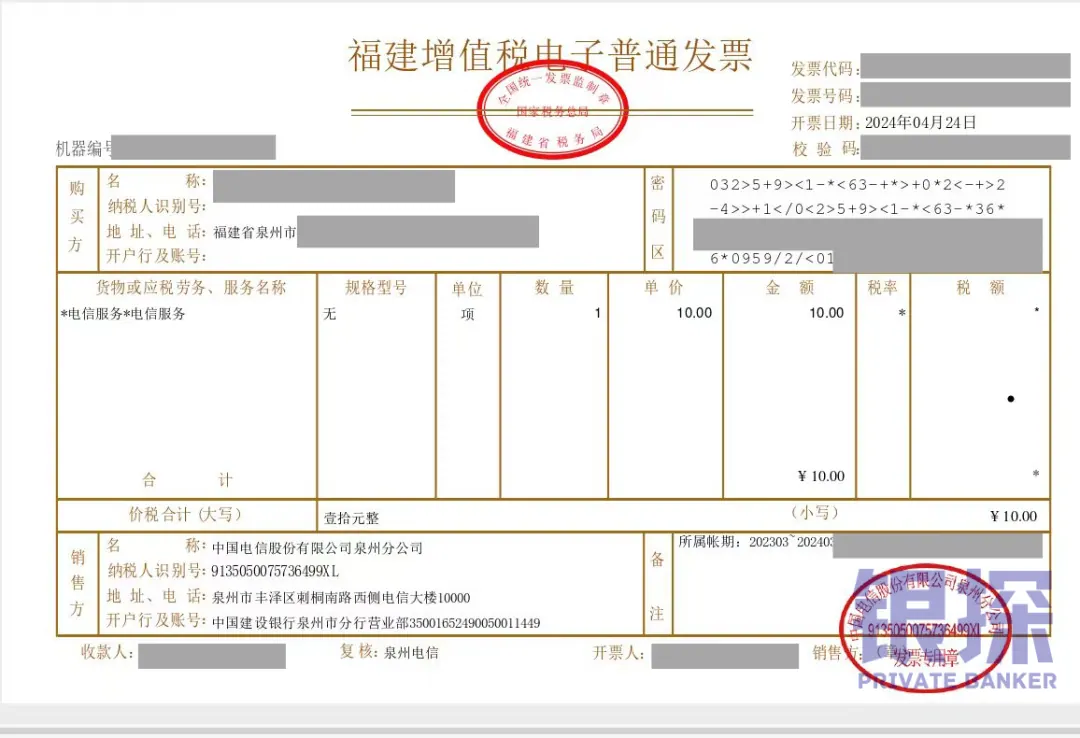Select seller name 中国电信股份有限公司泉州分公司
Image resolution: width=1080 pixels, height=738 pixels.
318,549
